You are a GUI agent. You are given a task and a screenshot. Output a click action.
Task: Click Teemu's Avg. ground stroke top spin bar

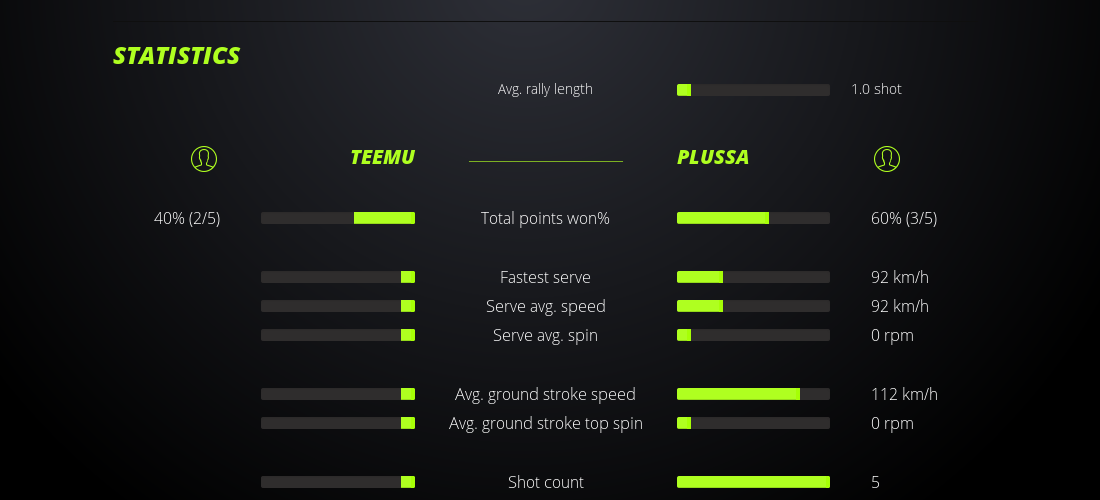(x=338, y=423)
